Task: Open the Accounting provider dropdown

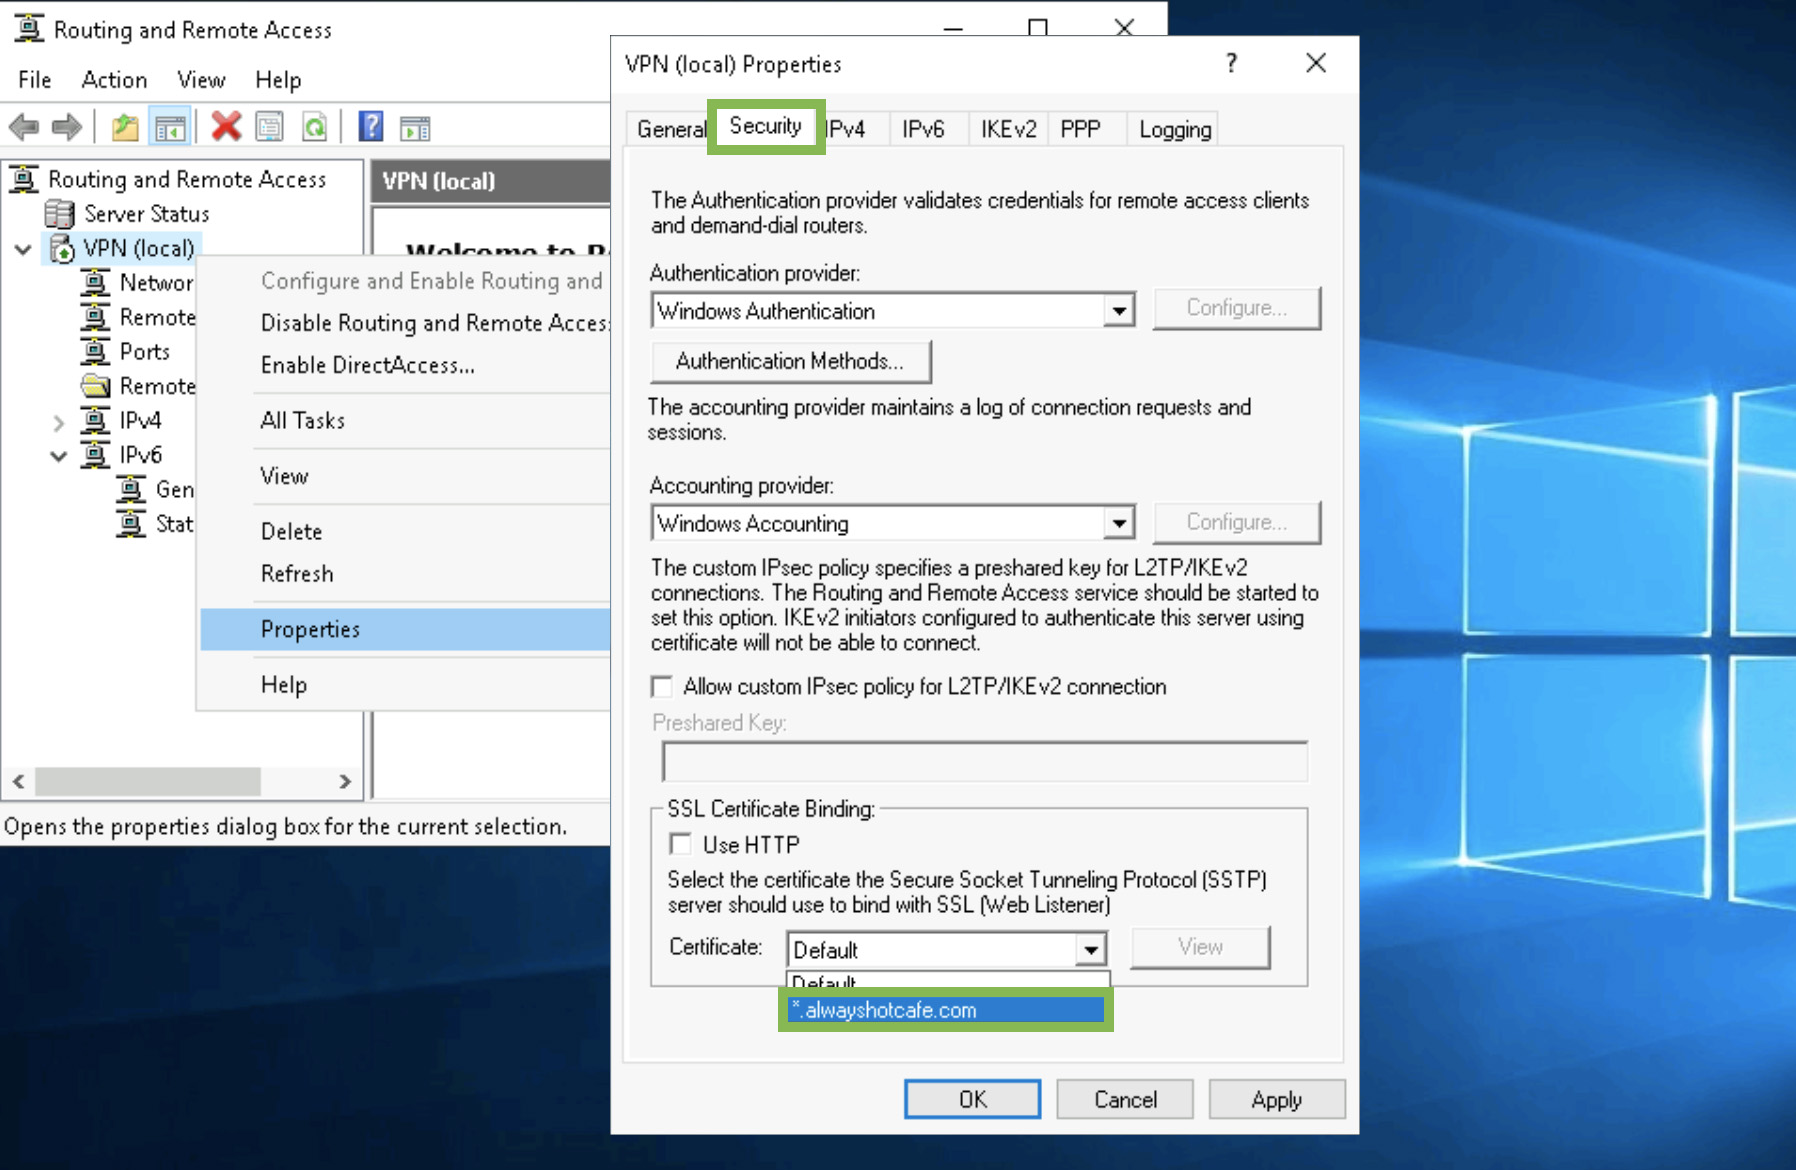Action: pyautogui.click(x=1119, y=523)
